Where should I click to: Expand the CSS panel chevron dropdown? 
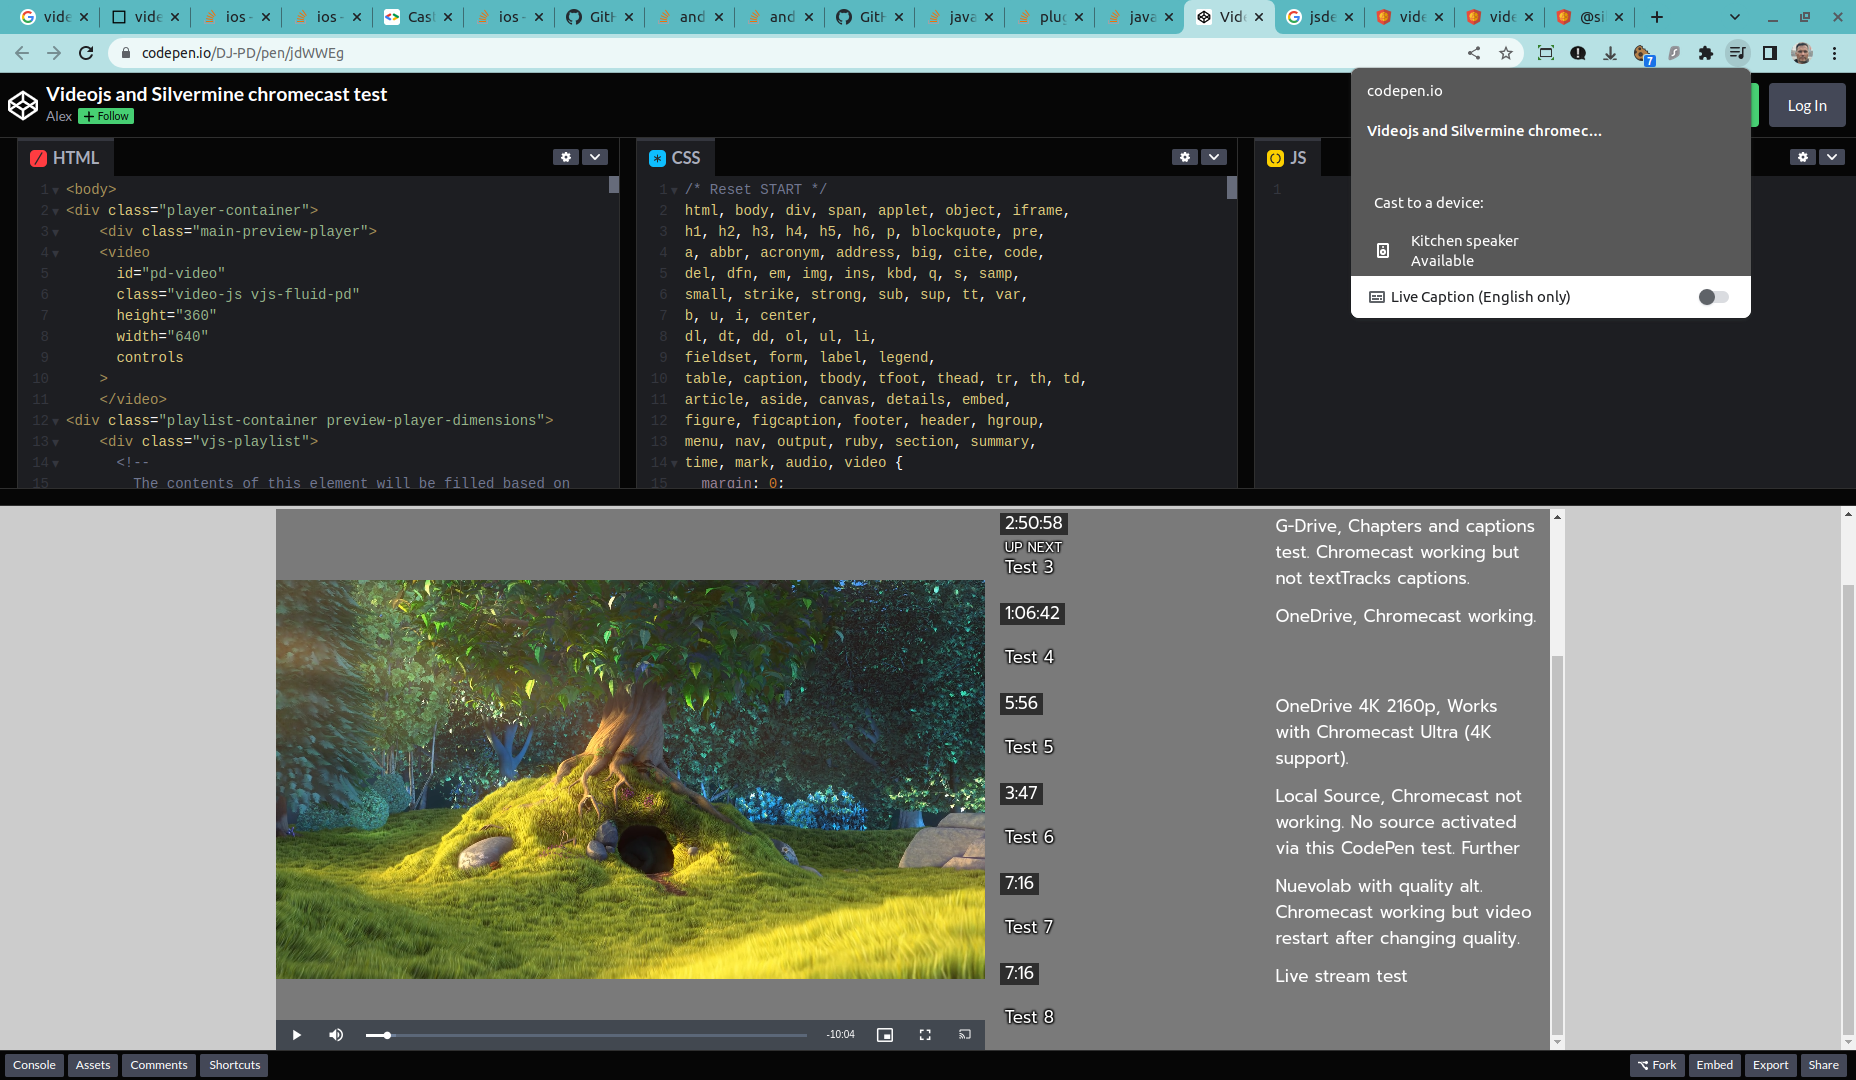pyautogui.click(x=1213, y=157)
